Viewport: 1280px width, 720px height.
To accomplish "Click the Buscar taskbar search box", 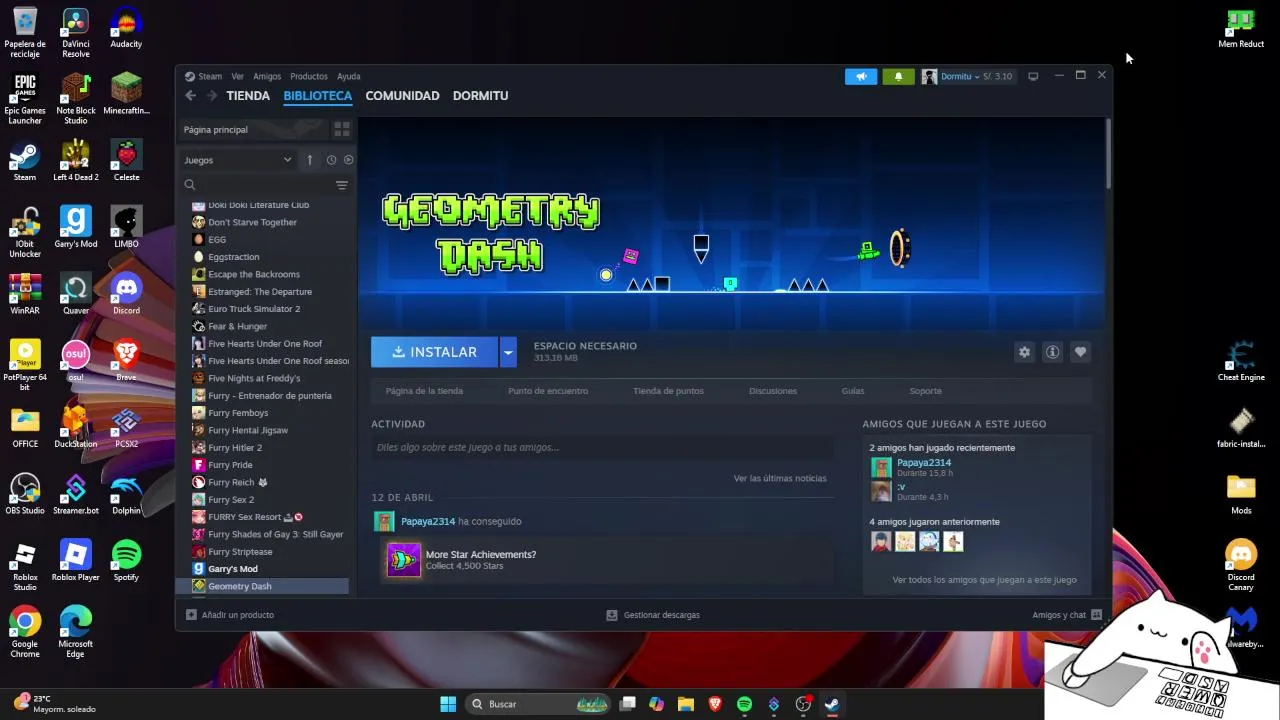I will pos(540,704).
